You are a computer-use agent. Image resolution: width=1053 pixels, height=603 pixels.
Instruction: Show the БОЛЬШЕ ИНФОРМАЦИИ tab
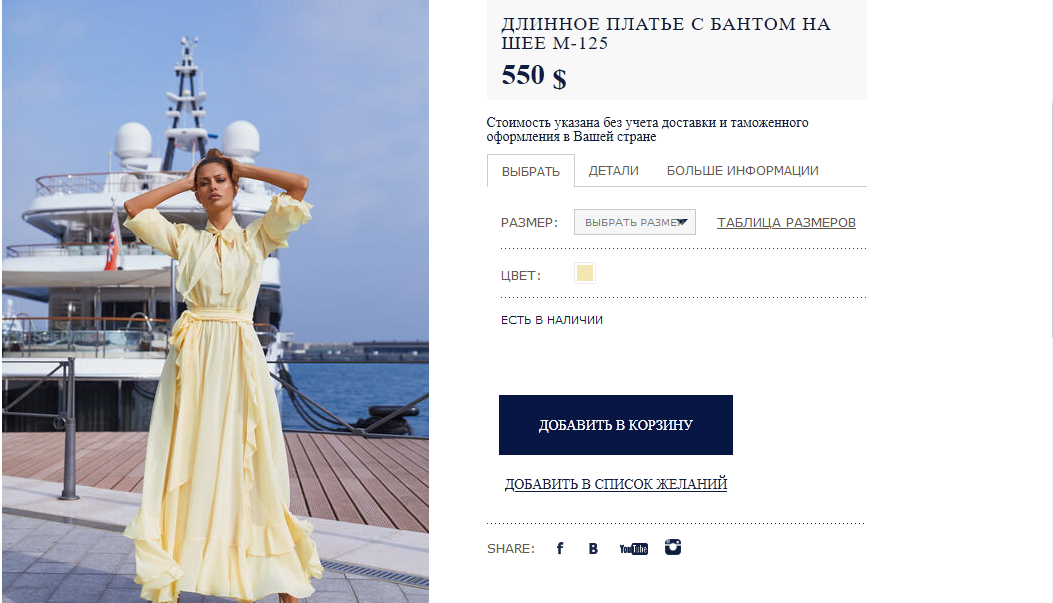tap(742, 171)
